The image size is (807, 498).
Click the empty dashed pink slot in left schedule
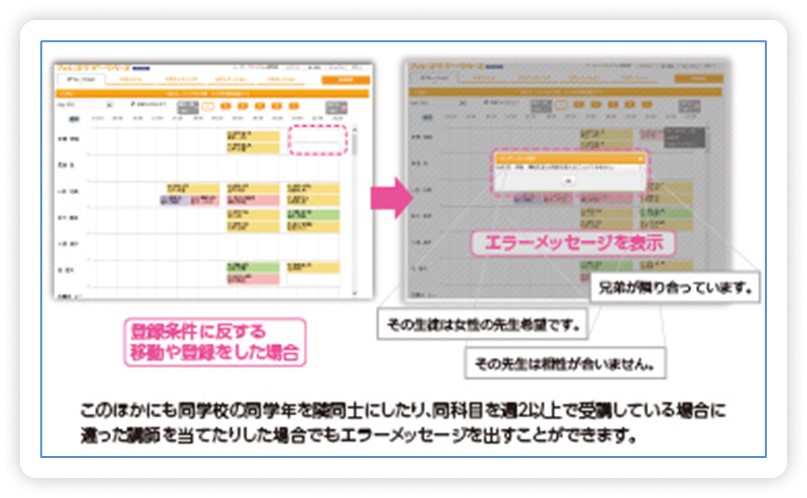(x=316, y=140)
